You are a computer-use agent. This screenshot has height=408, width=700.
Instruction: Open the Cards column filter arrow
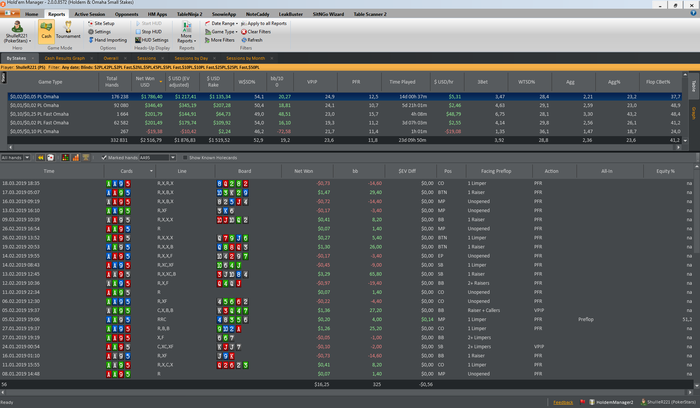pyautogui.click(x=151, y=171)
